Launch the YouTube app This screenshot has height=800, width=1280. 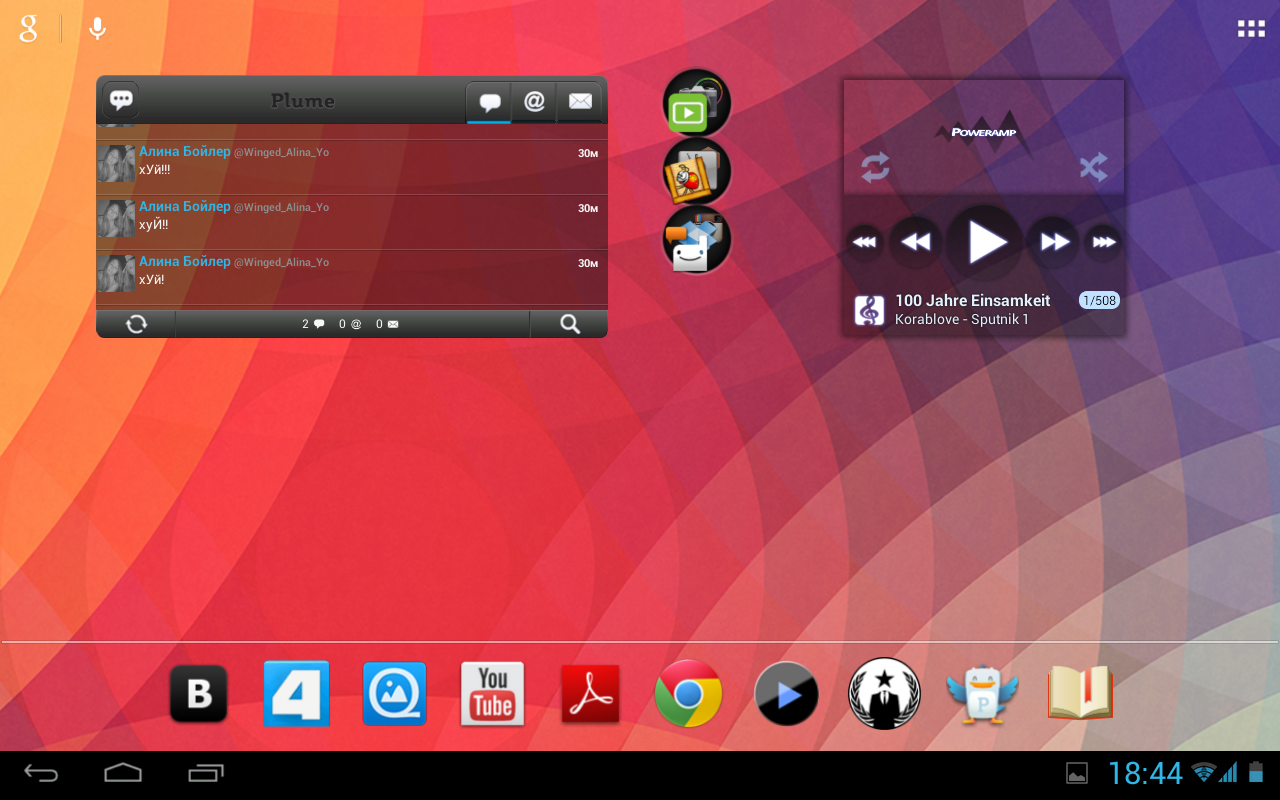point(492,693)
